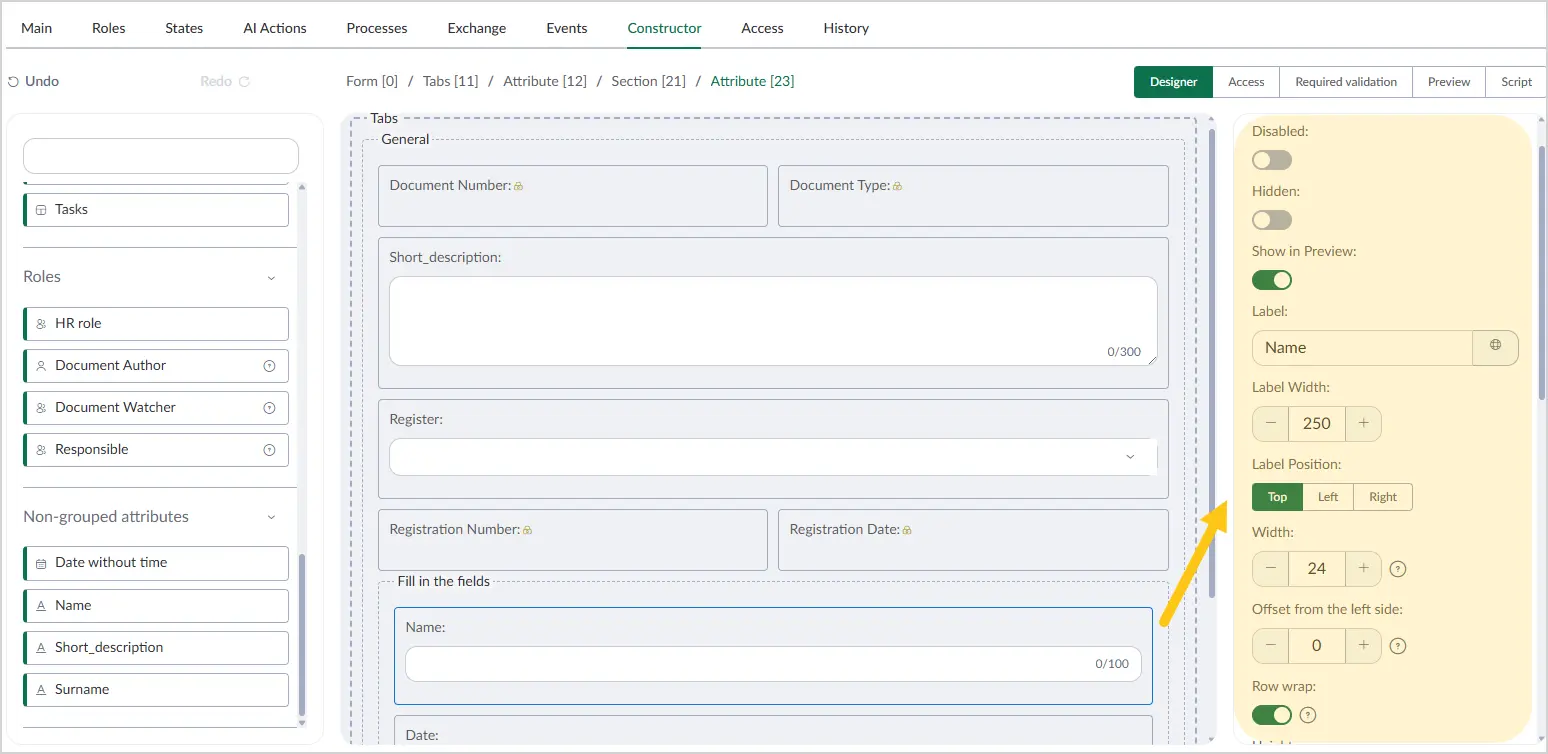
Task: Open the Script mode
Action: (x=1516, y=82)
